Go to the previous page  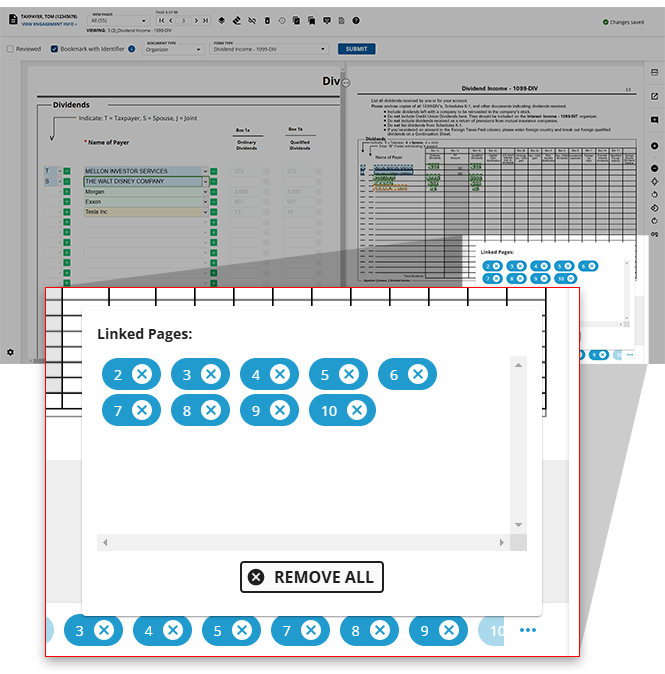pyautogui.click(x=171, y=21)
